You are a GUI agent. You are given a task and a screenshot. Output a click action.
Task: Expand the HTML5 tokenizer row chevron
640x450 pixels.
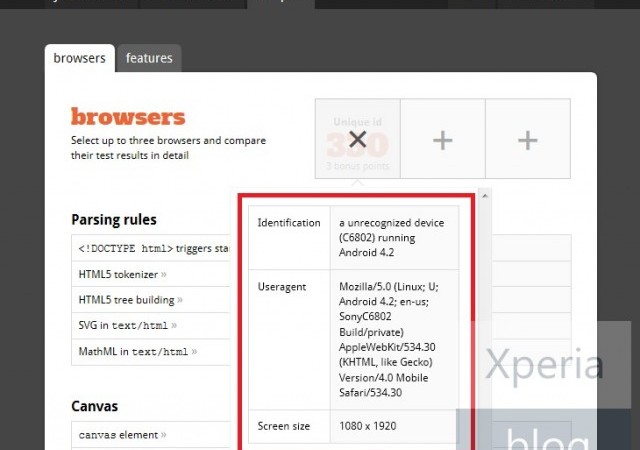pyautogui.click(x=163, y=274)
